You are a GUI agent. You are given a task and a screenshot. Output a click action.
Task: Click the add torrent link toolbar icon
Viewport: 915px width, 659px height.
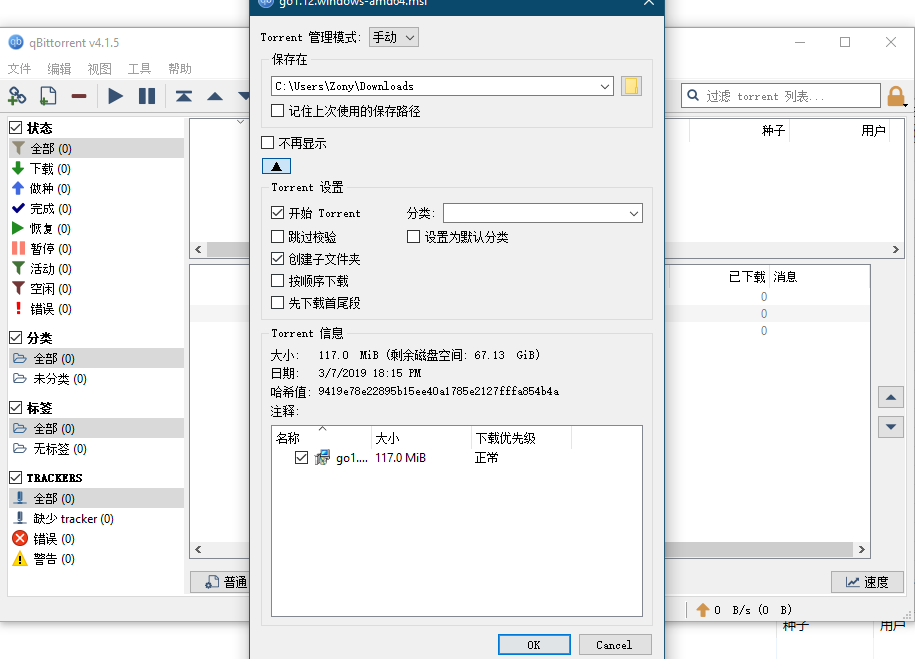pos(17,96)
